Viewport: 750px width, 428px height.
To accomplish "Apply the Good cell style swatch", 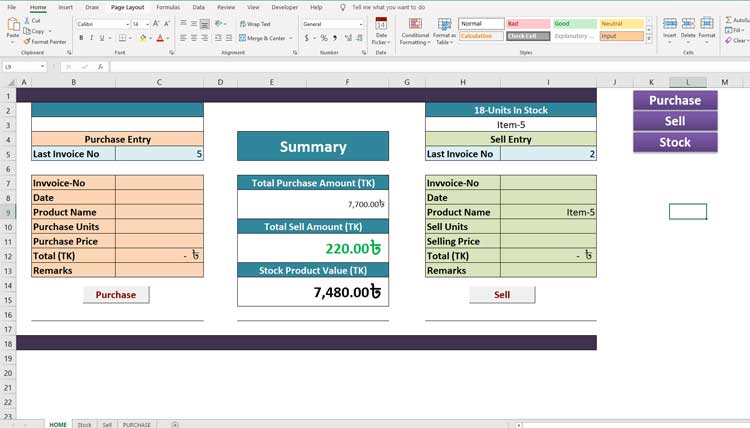I will (572, 24).
